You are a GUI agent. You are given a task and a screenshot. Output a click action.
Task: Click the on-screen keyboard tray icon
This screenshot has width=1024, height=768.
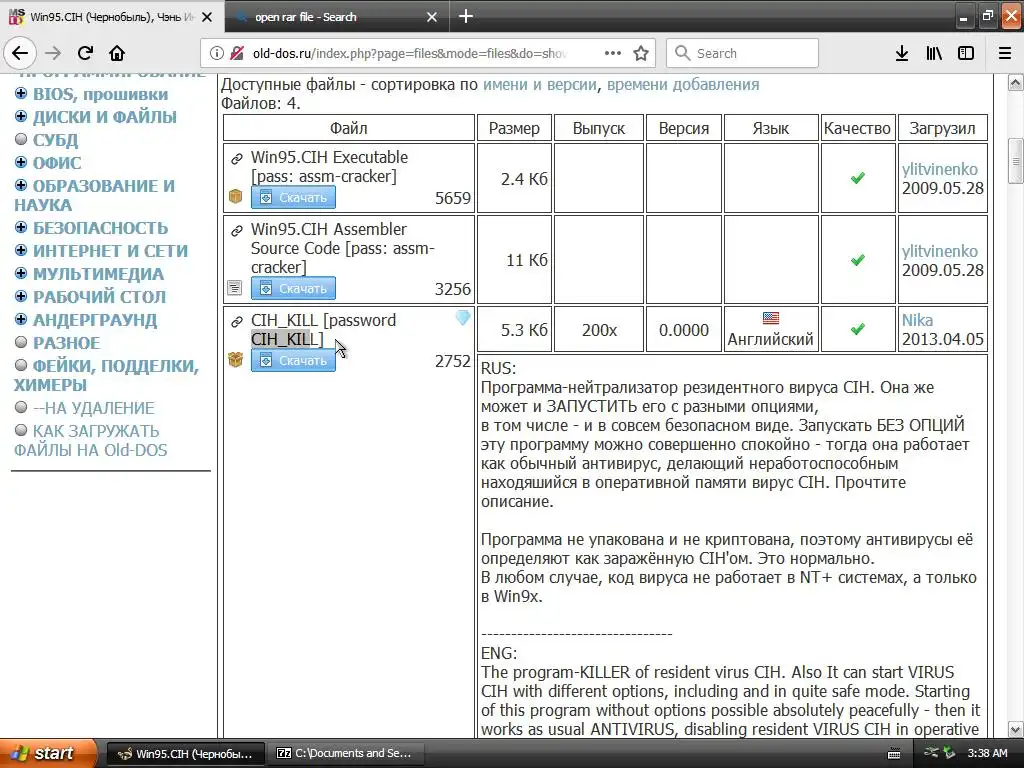pyautogui.click(x=894, y=754)
